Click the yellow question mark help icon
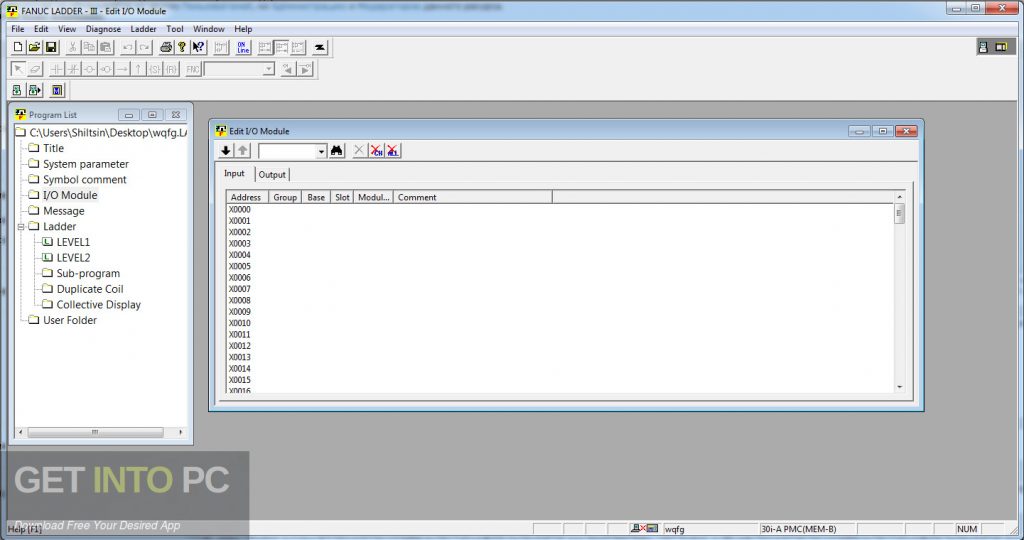The width and height of the screenshot is (1024, 540). point(182,47)
